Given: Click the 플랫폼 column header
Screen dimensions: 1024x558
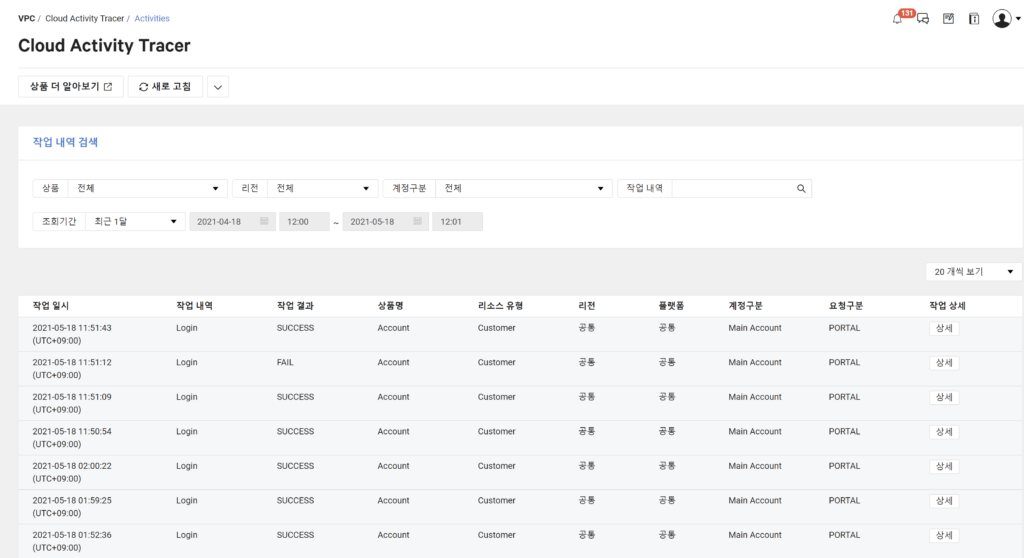Looking at the screenshot, I should pyautogui.click(x=671, y=306).
